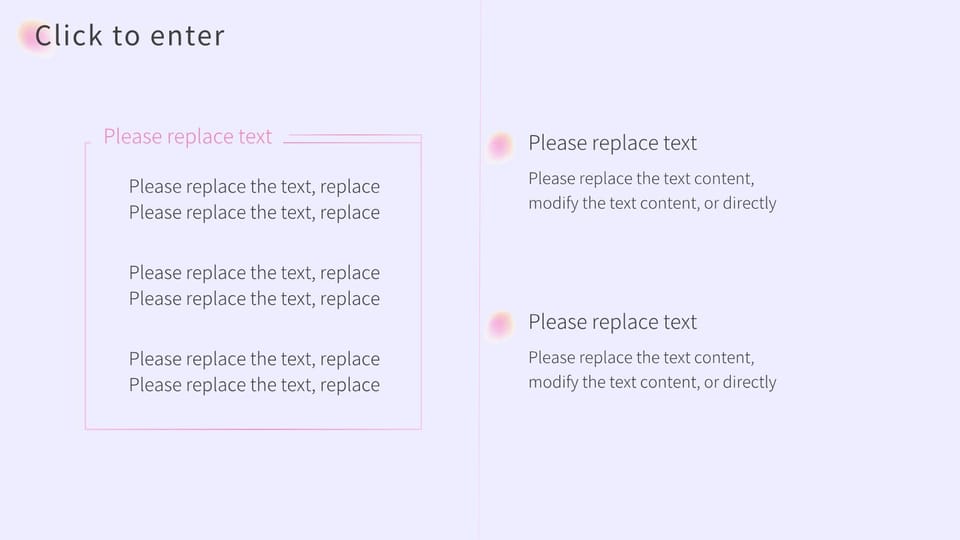
Task: Click the vertical divider line in slide center
Action: [x=480, y=270]
